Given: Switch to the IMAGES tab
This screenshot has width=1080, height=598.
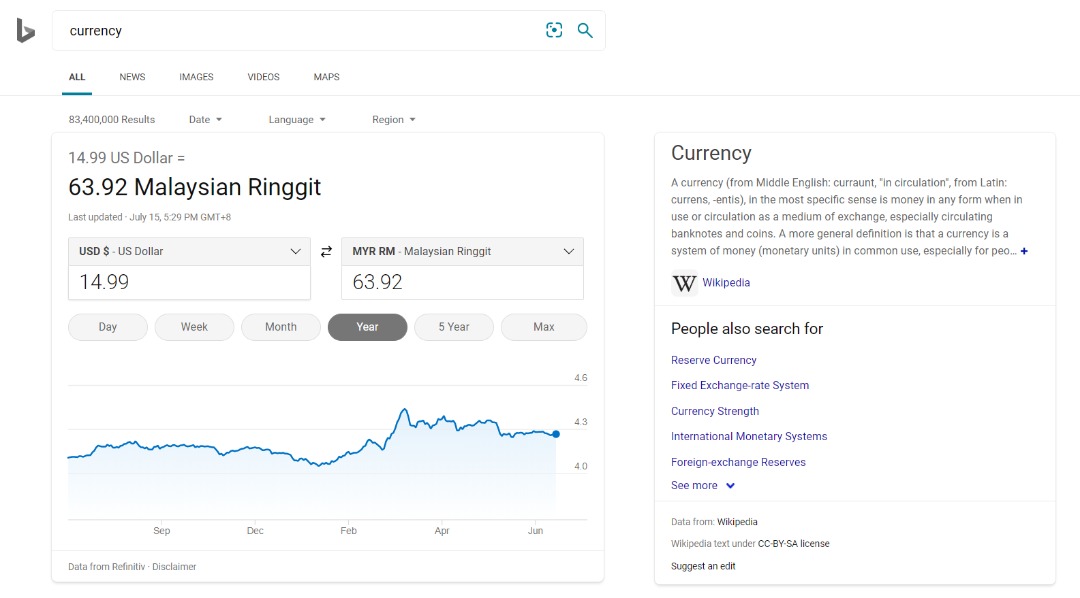Looking at the screenshot, I should [x=196, y=77].
